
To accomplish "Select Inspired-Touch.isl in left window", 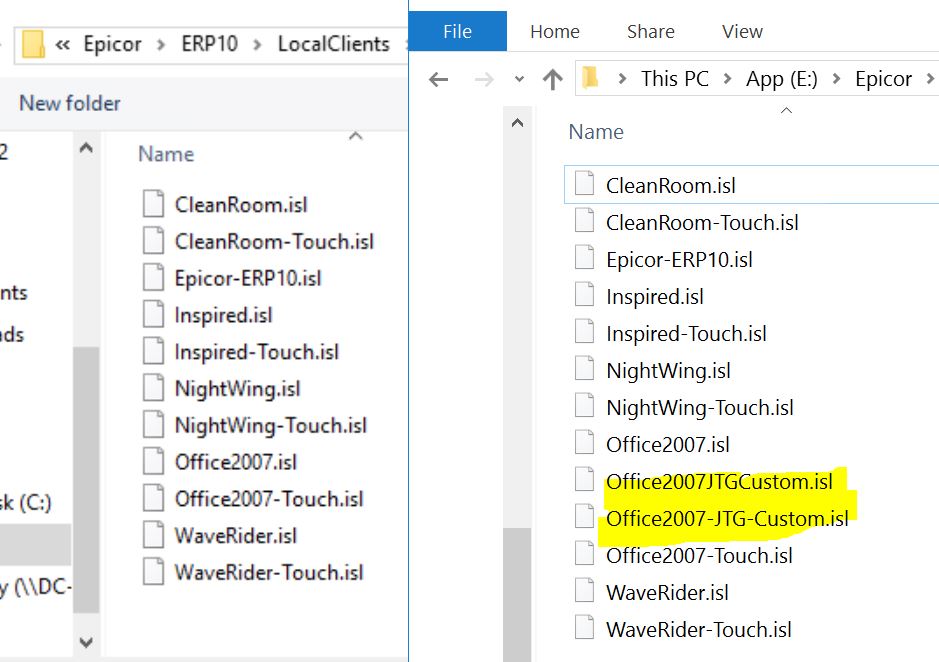I will click(256, 352).
